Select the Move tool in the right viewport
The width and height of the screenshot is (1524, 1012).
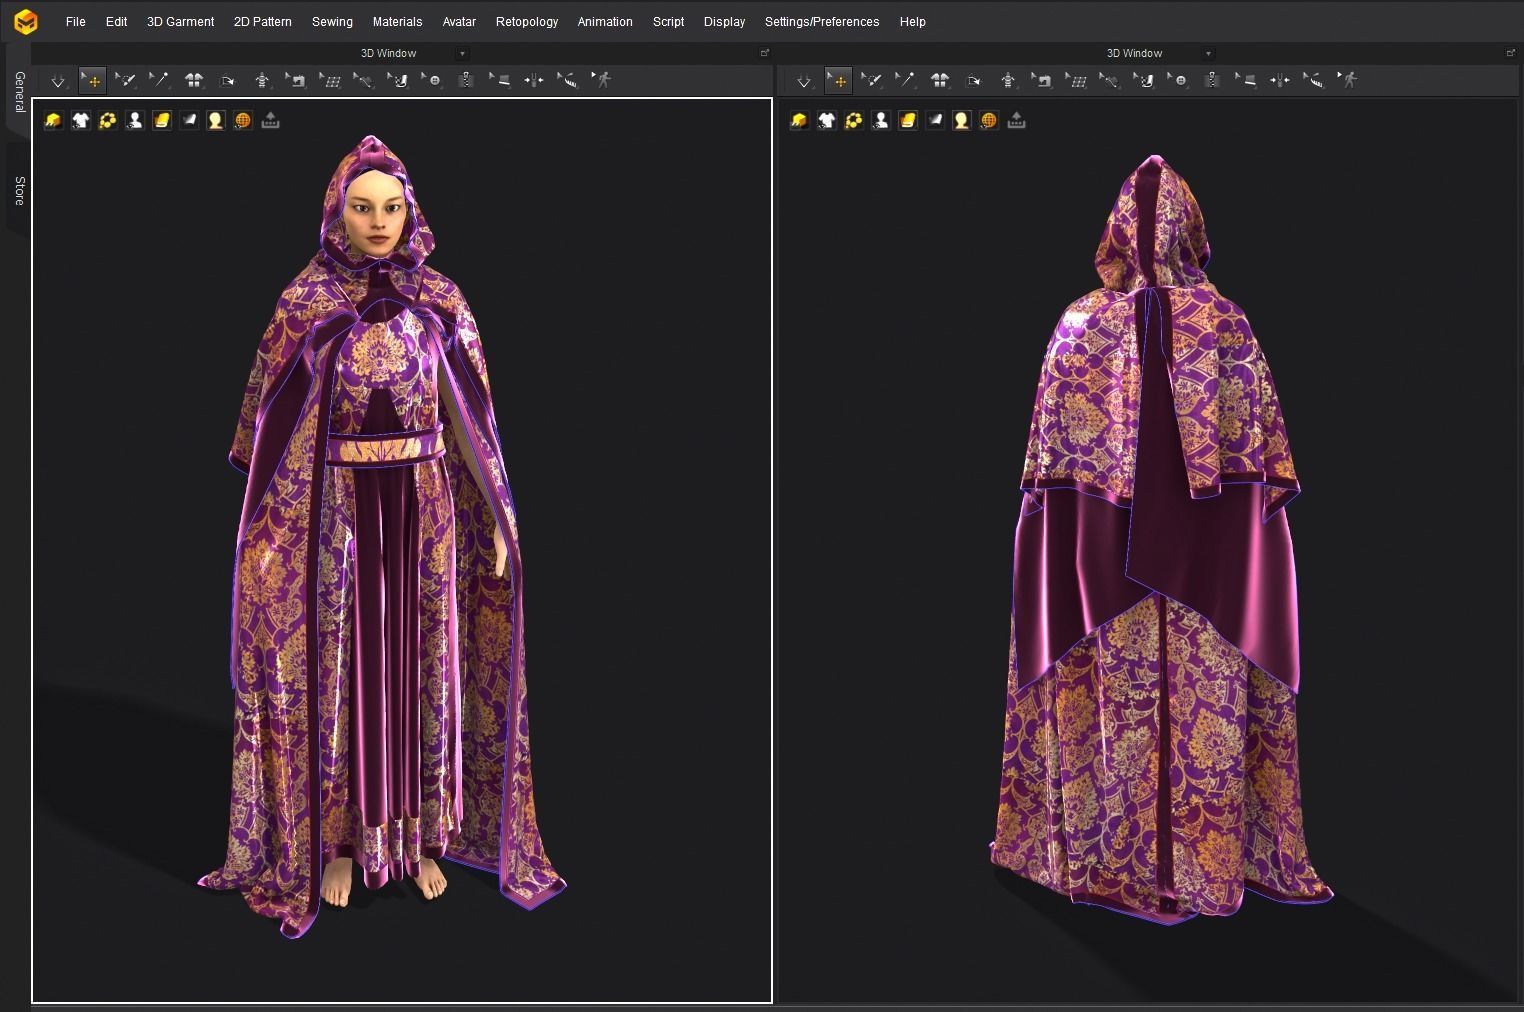tap(838, 80)
